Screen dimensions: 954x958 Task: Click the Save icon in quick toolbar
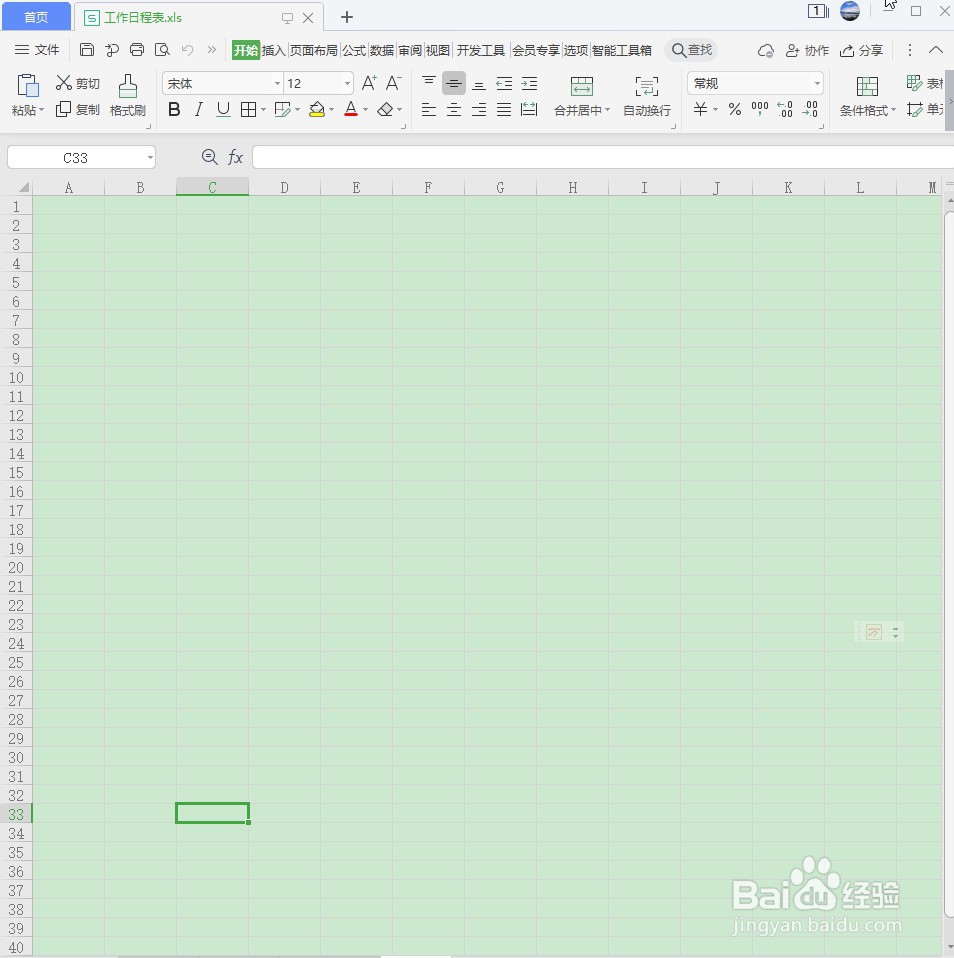87,50
